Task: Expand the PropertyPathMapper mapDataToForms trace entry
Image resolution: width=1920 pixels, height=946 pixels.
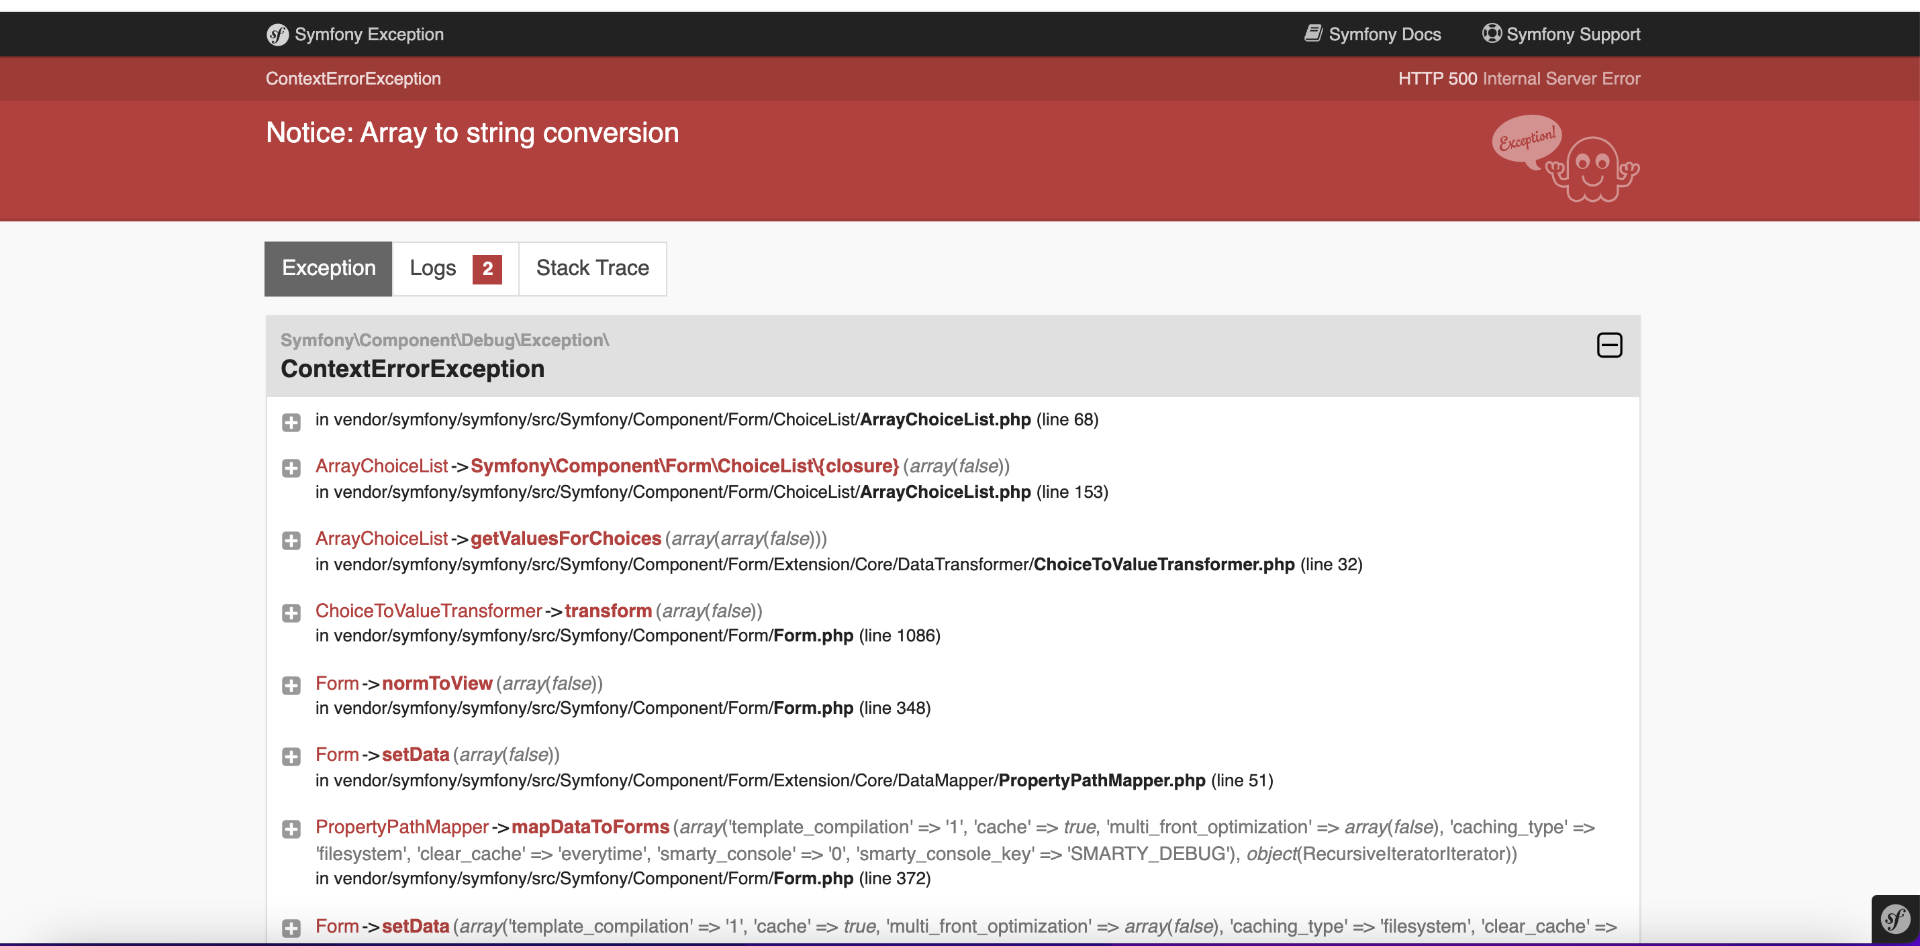Action: pyautogui.click(x=291, y=829)
